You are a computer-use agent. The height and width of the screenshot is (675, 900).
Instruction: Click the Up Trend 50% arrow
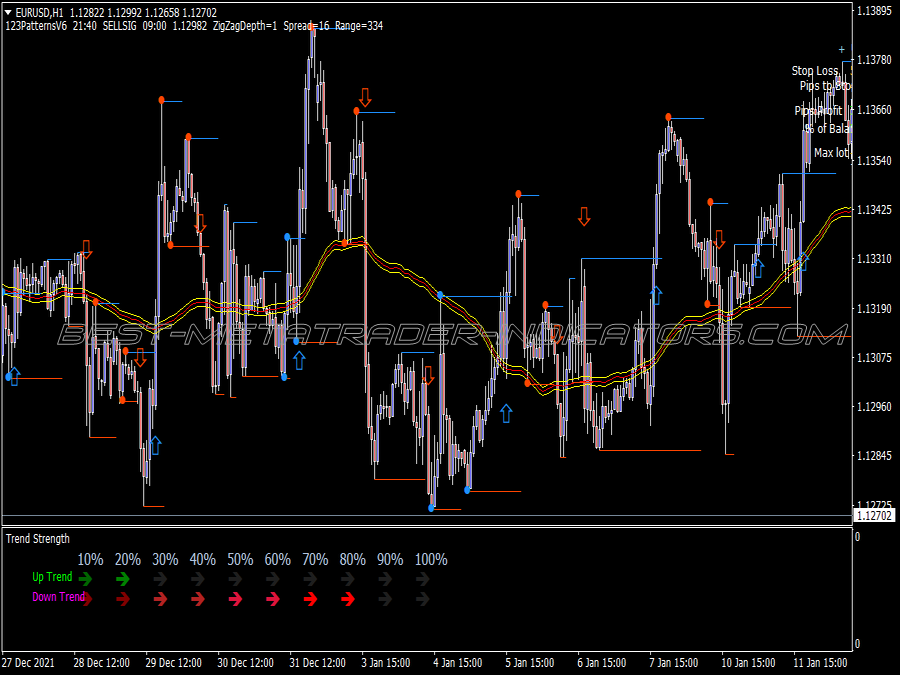click(235, 579)
